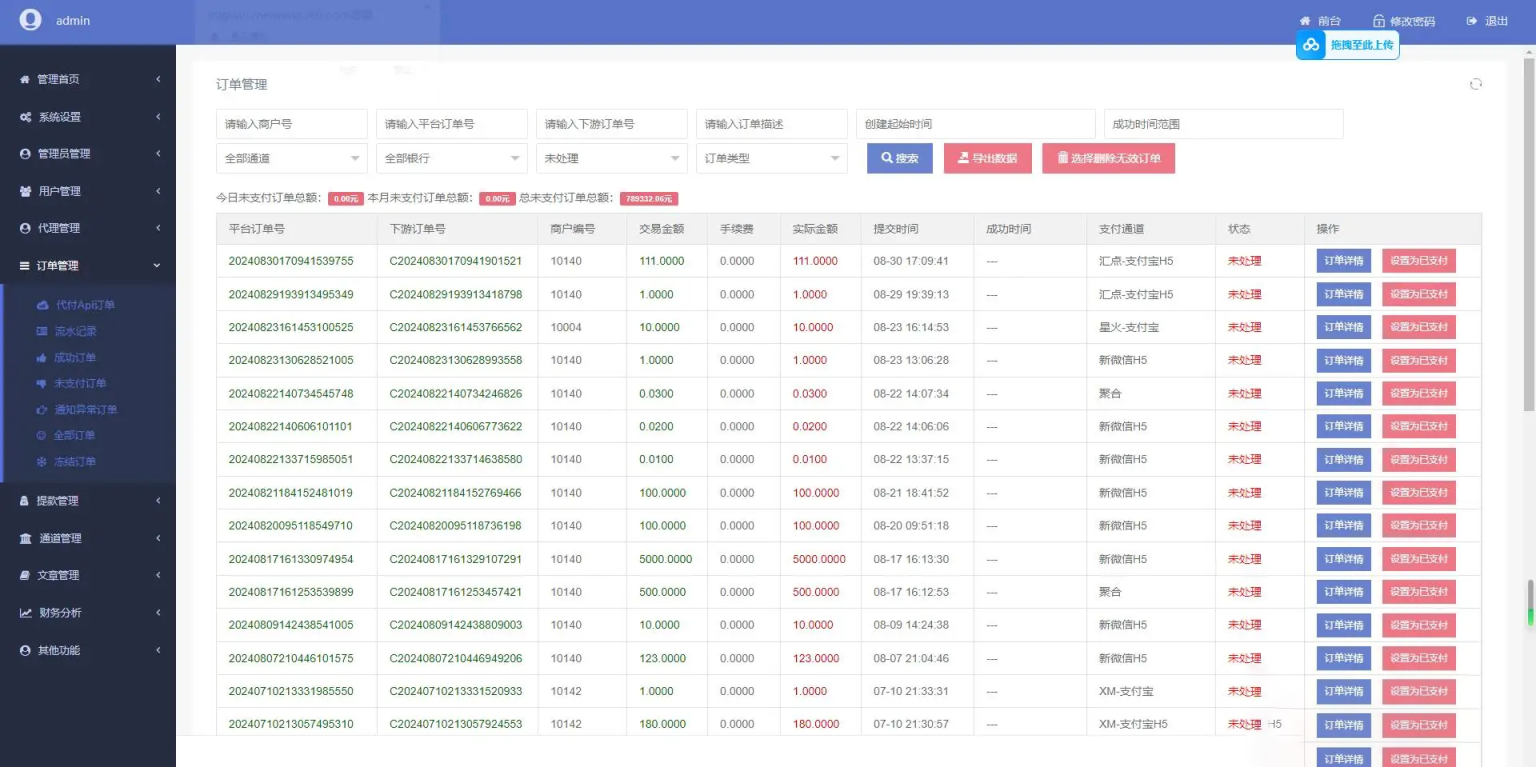Expand the 系统设置 sidebar menu
The height and width of the screenshot is (767, 1536).
(x=88, y=117)
